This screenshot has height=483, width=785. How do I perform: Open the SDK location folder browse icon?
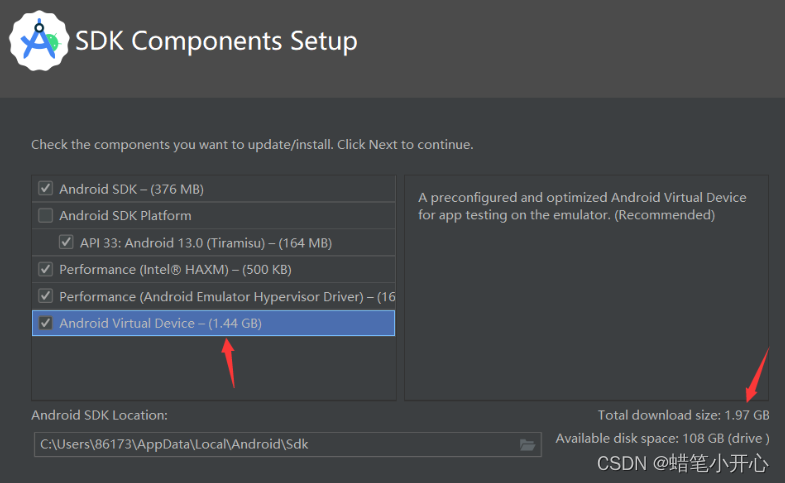pos(527,444)
